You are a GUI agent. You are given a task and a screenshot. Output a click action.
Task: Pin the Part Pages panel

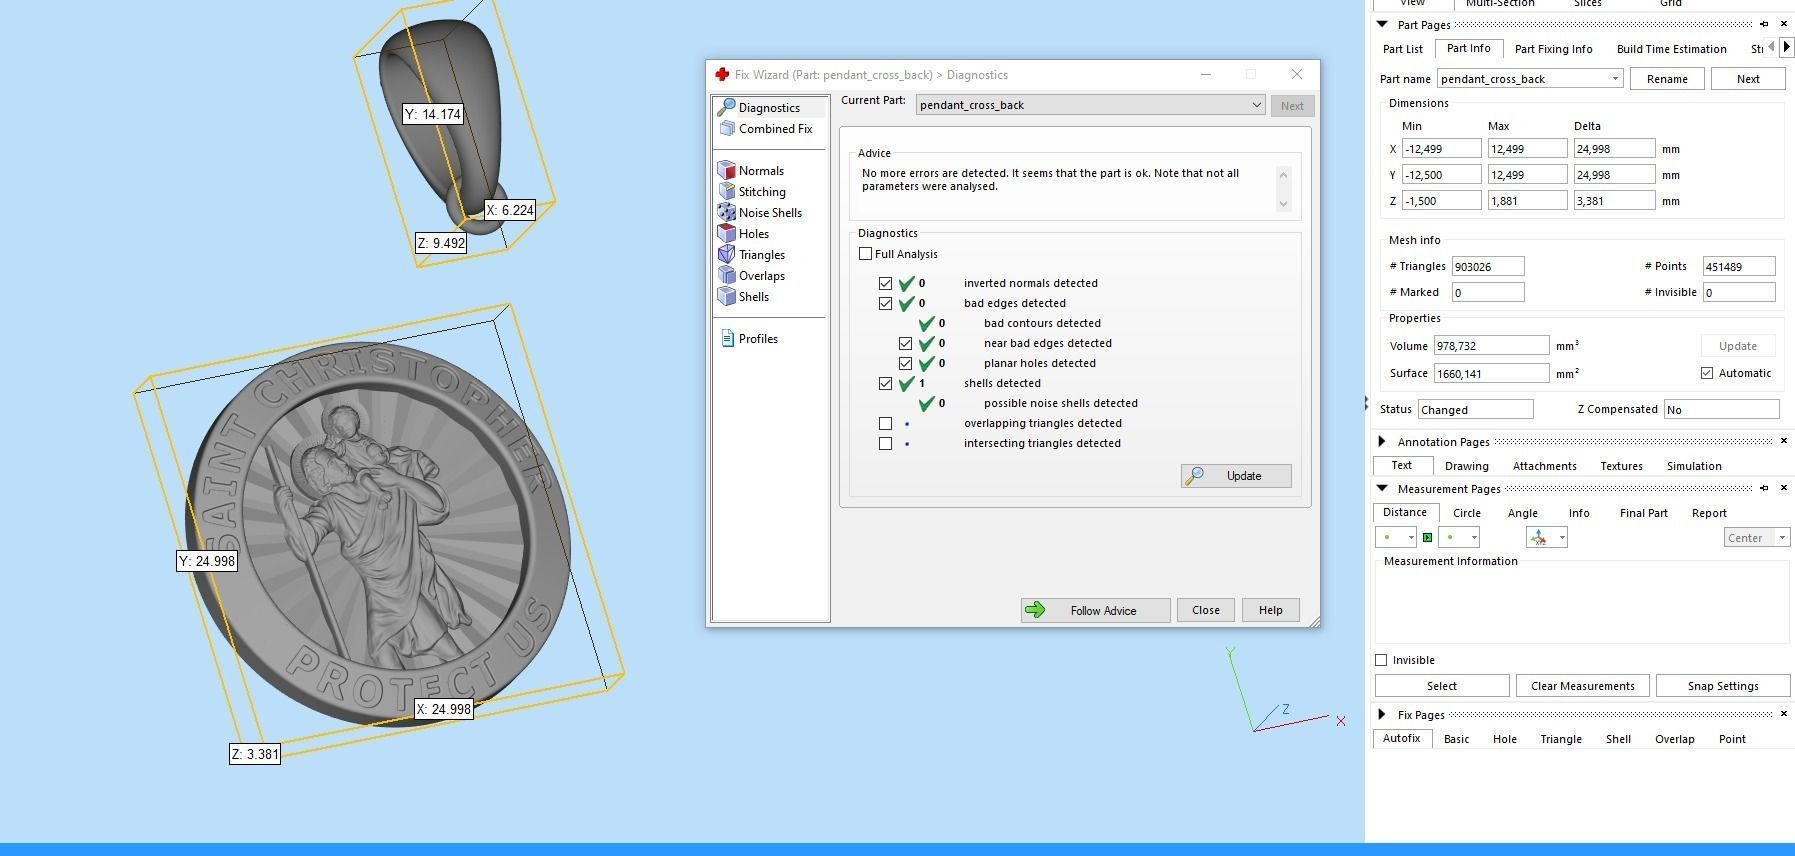point(1764,24)
